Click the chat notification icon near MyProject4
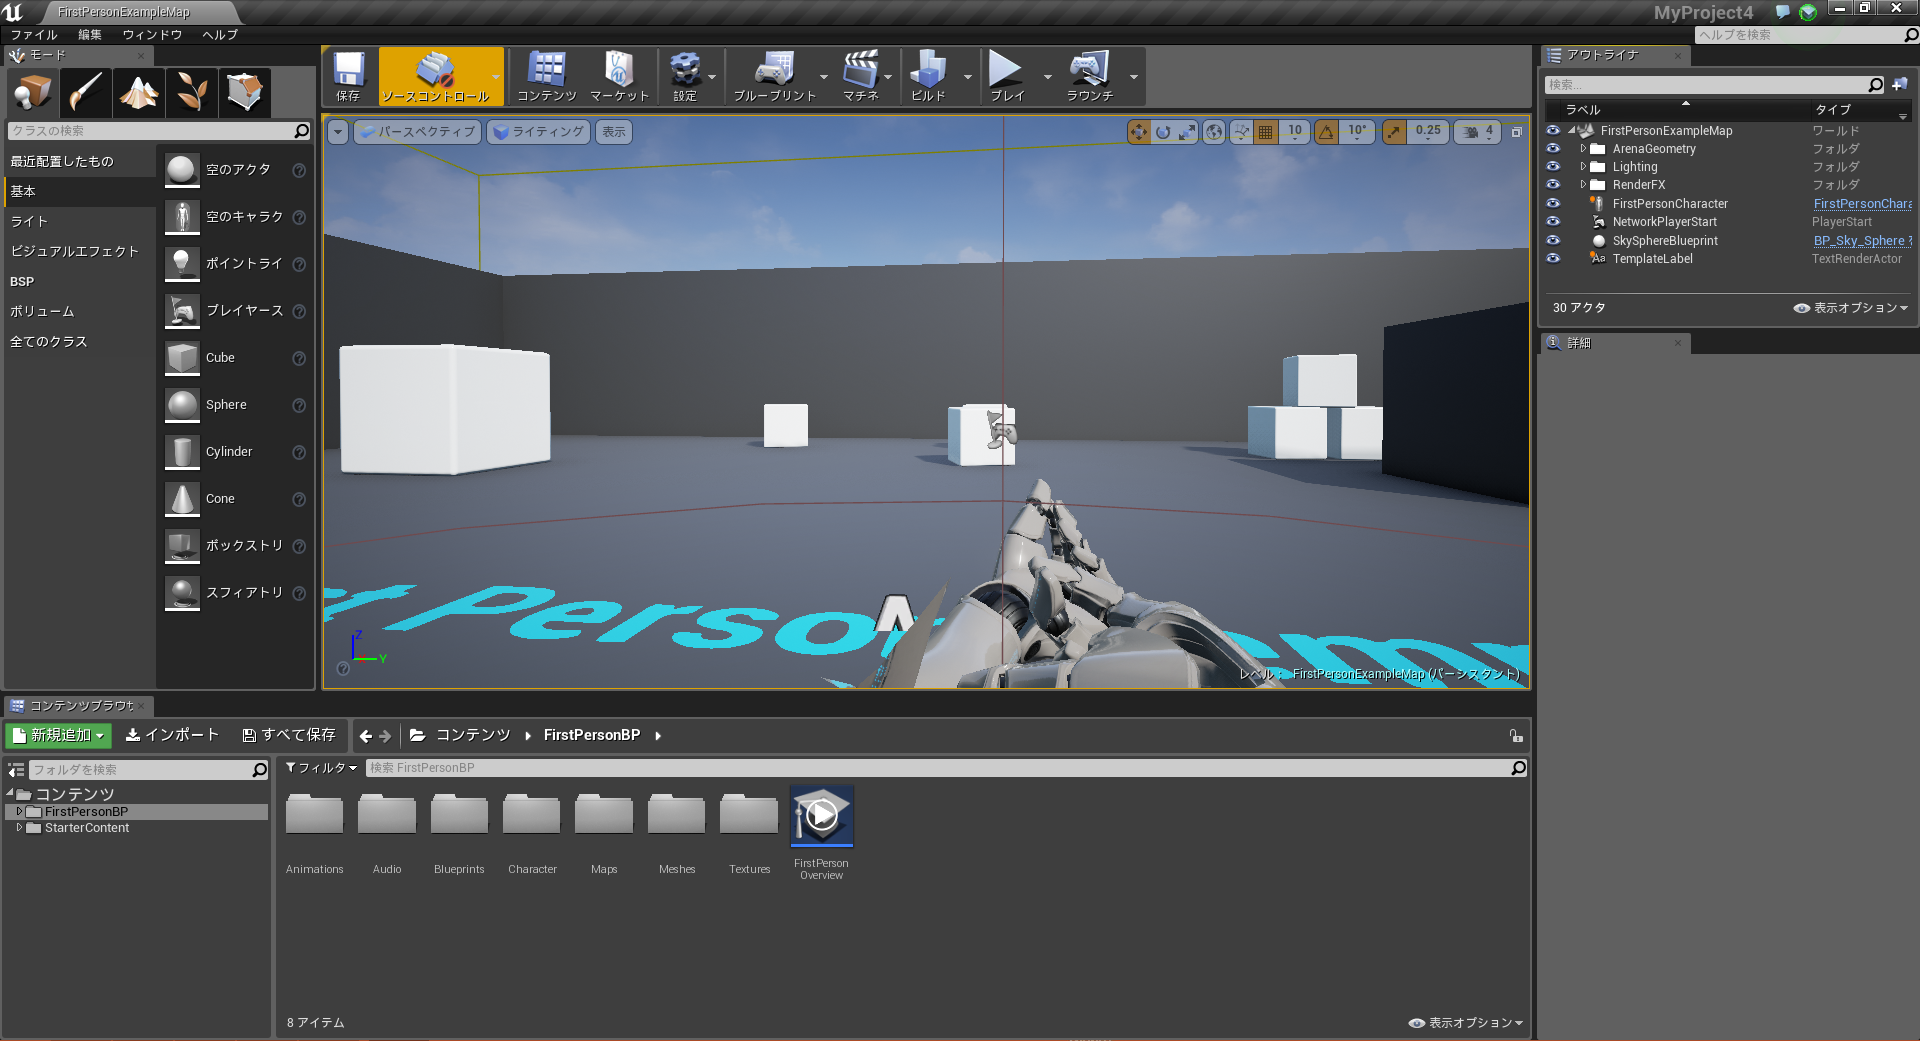1920x1041 pixels. 1782,12
